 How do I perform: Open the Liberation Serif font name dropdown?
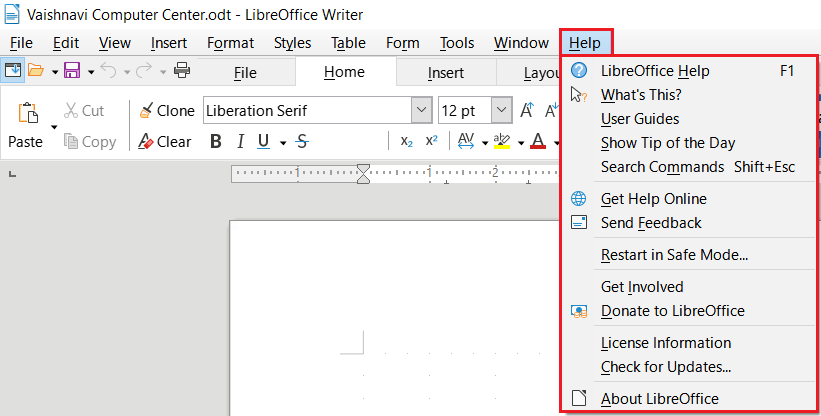click(421, 110)
